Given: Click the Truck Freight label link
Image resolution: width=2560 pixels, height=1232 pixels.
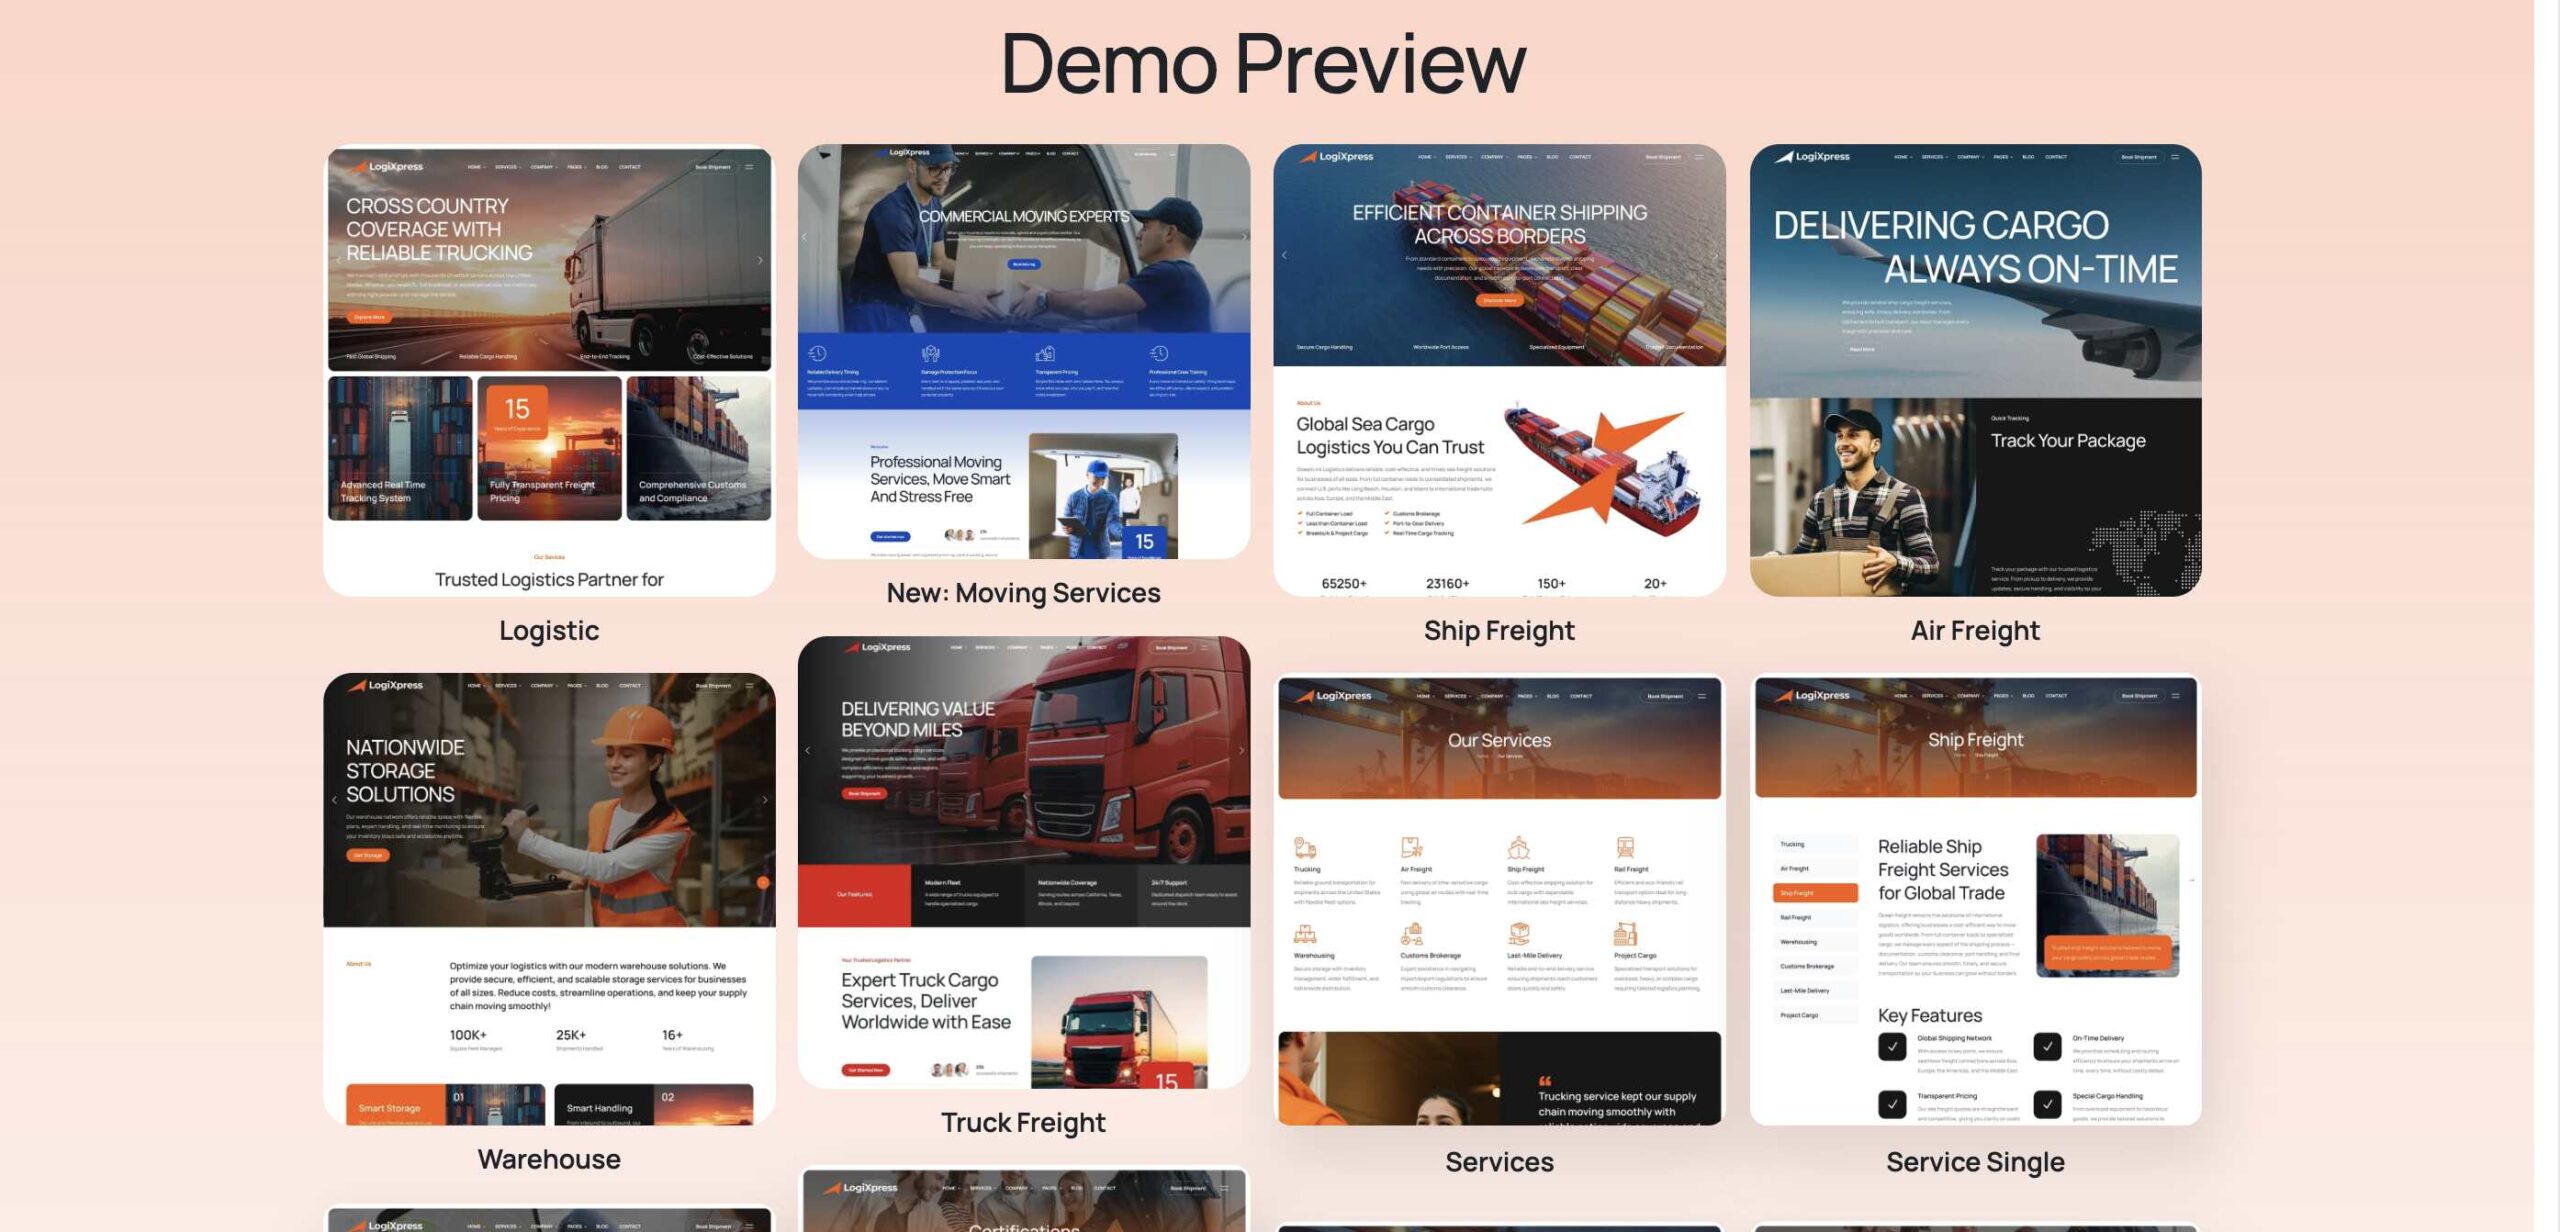Looking at the screenshot, I should pyautogui.click(x=1023, y=1123).
